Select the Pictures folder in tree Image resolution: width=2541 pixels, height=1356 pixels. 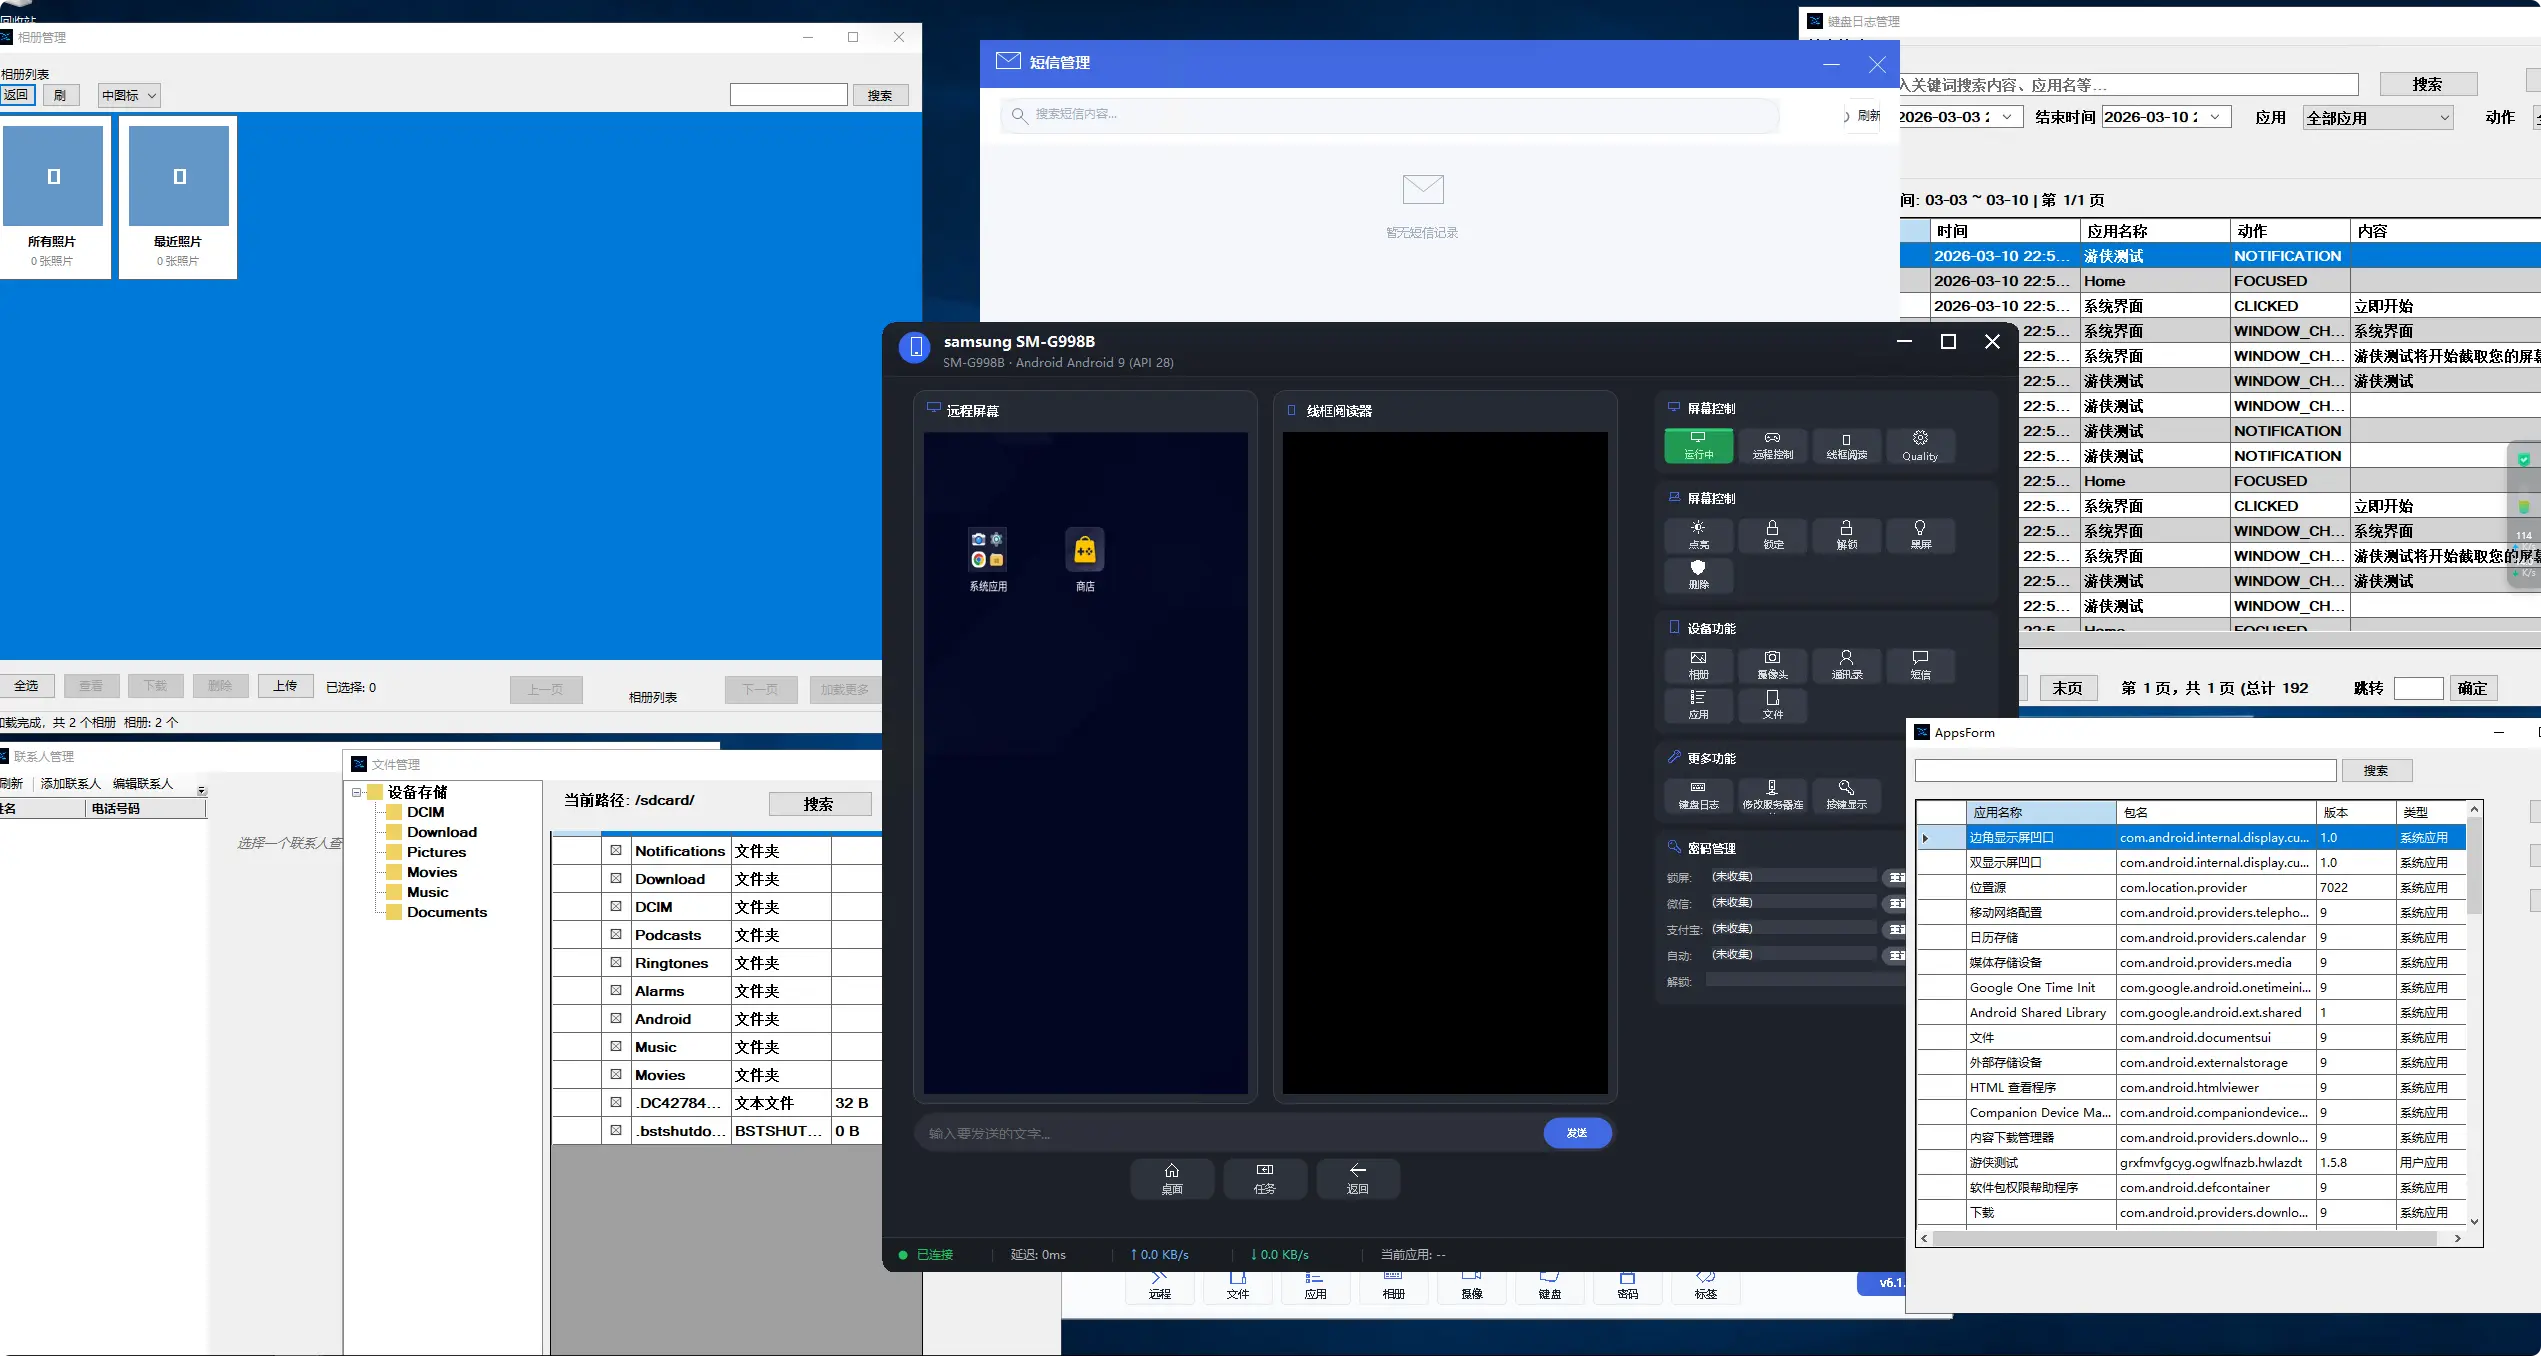pos(436,852)
